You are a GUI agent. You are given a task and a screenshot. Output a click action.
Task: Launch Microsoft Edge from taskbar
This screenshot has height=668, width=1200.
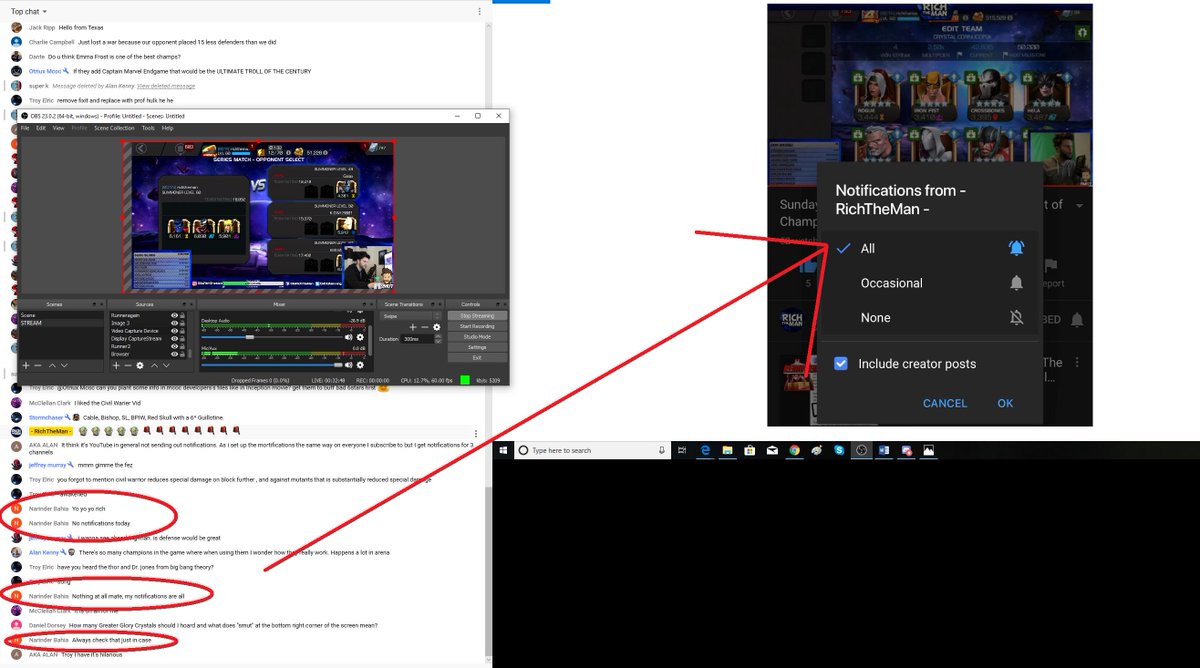pos(705,451)
